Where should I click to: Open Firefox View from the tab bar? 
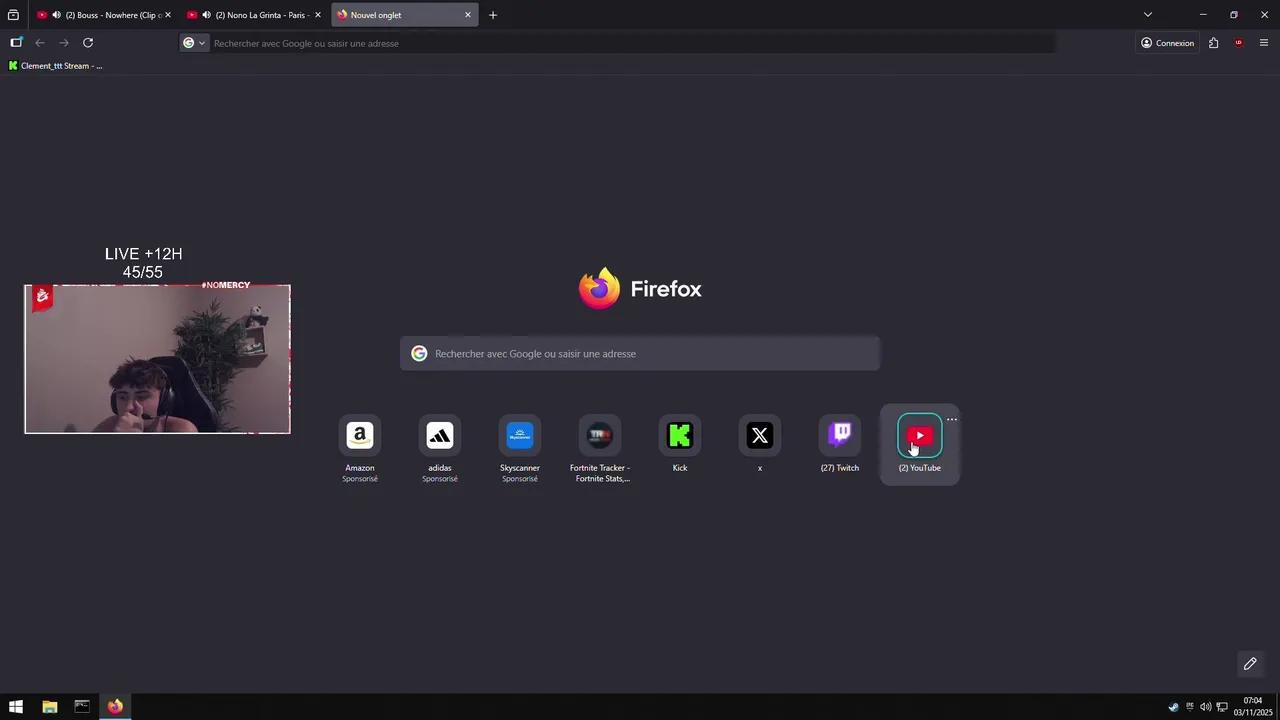[x=13, y=15]
